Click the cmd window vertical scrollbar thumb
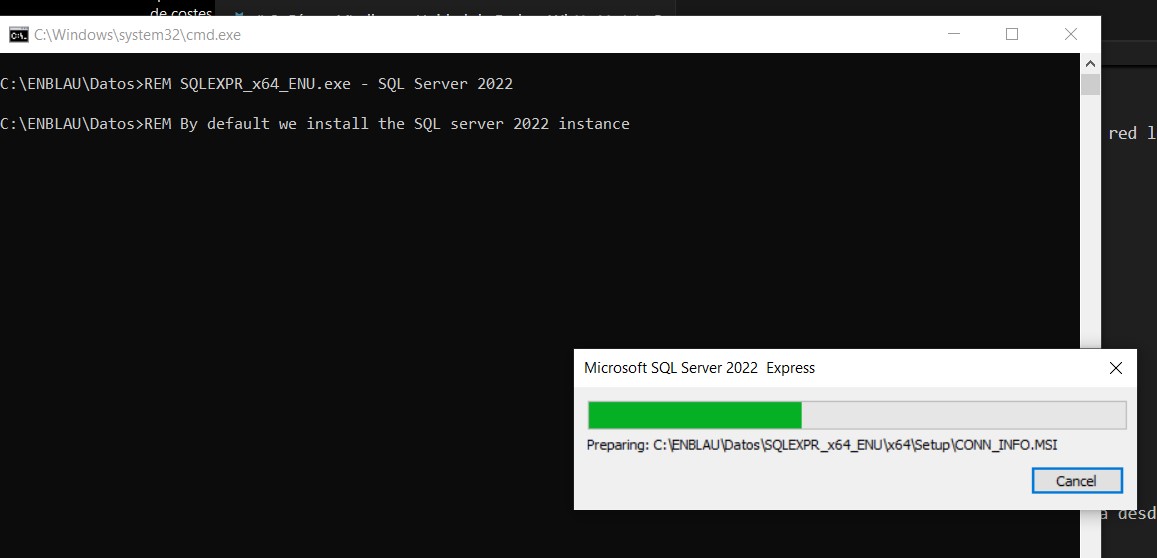This screenshot has width=1157, height=558. coord(1090,84)
